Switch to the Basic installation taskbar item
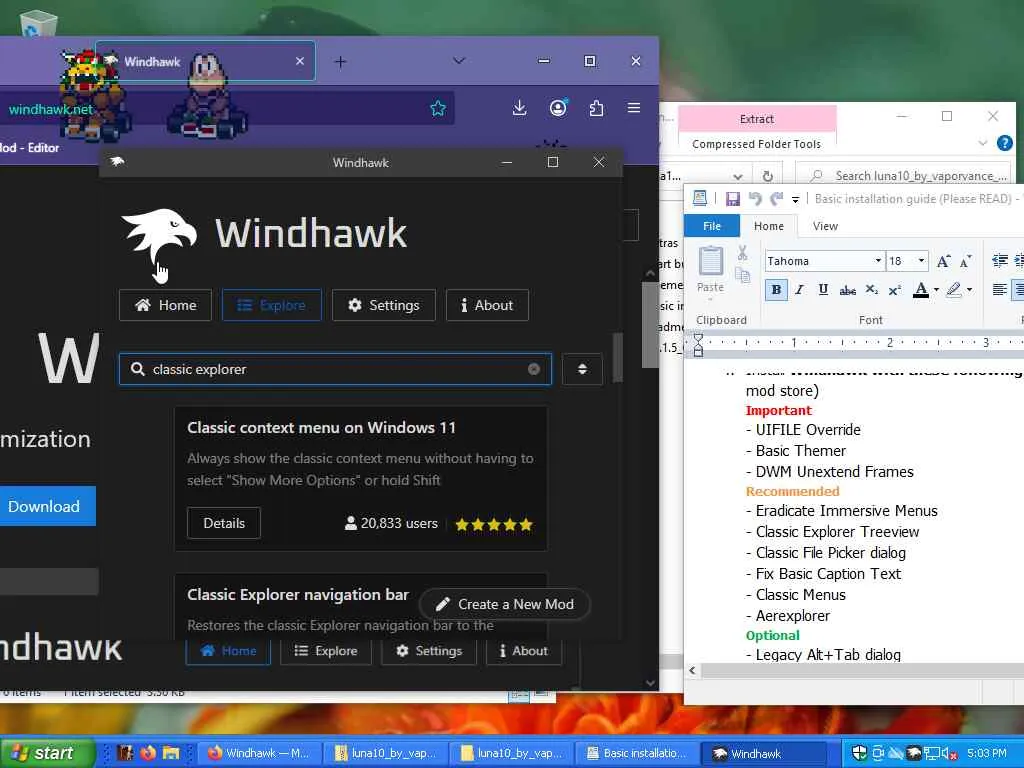 [x=639, y=753]
